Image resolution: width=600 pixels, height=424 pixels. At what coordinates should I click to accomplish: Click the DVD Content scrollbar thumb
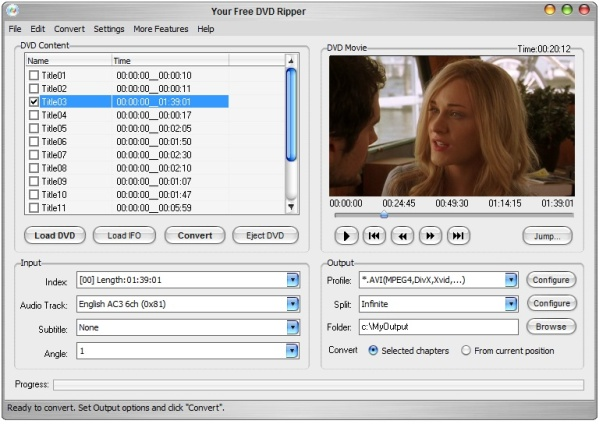coord(291,115)
